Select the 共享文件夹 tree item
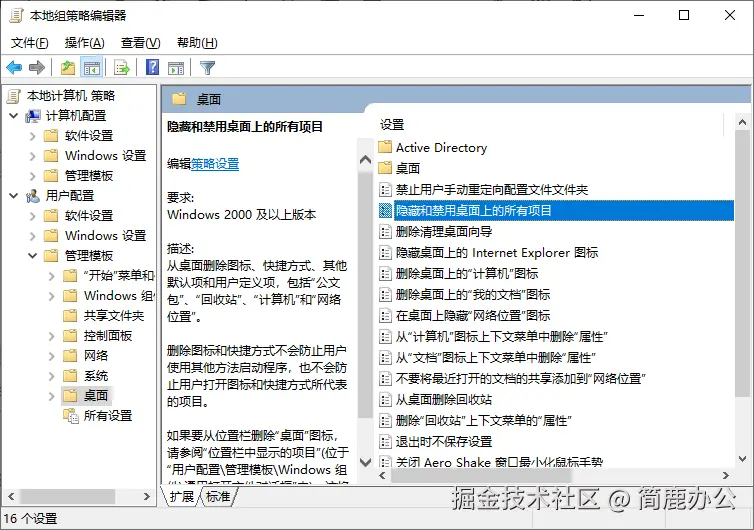 coord(114,316)
